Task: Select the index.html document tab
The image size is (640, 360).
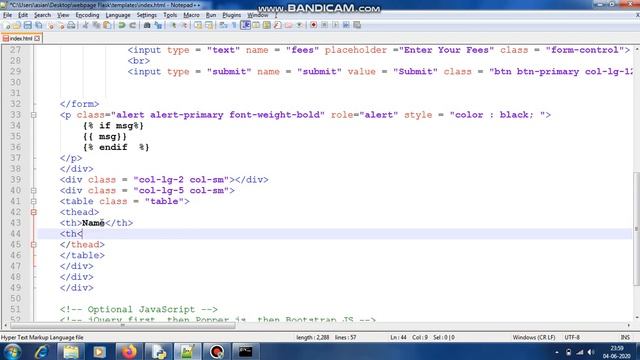Action: point(21,38)
